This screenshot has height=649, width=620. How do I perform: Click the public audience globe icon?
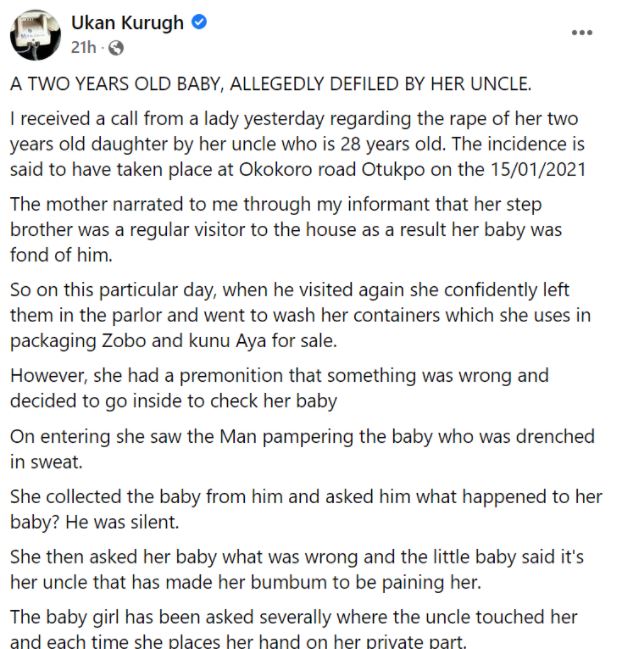pyautogui.click(x=116, y=47)
